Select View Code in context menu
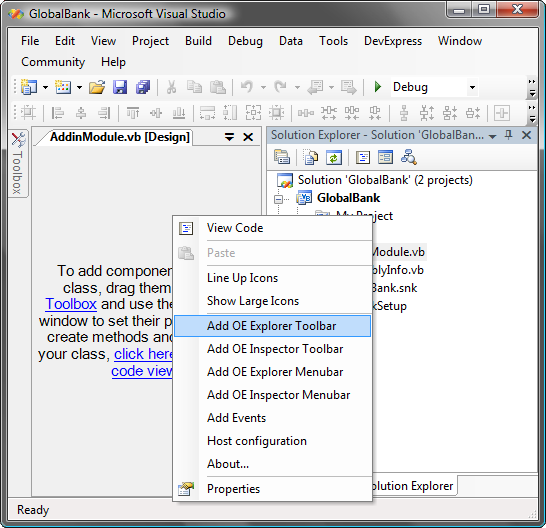This screenshot has height=528, width=546. coord(272,228)
